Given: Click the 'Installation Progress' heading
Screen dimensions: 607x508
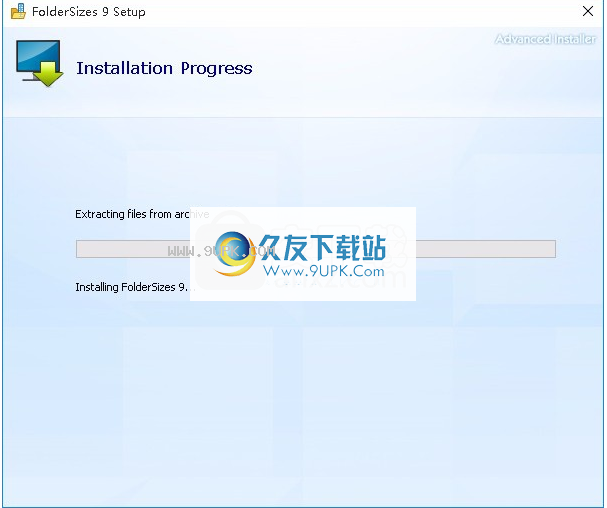Looking at the screenshot, I should [164, 69].
